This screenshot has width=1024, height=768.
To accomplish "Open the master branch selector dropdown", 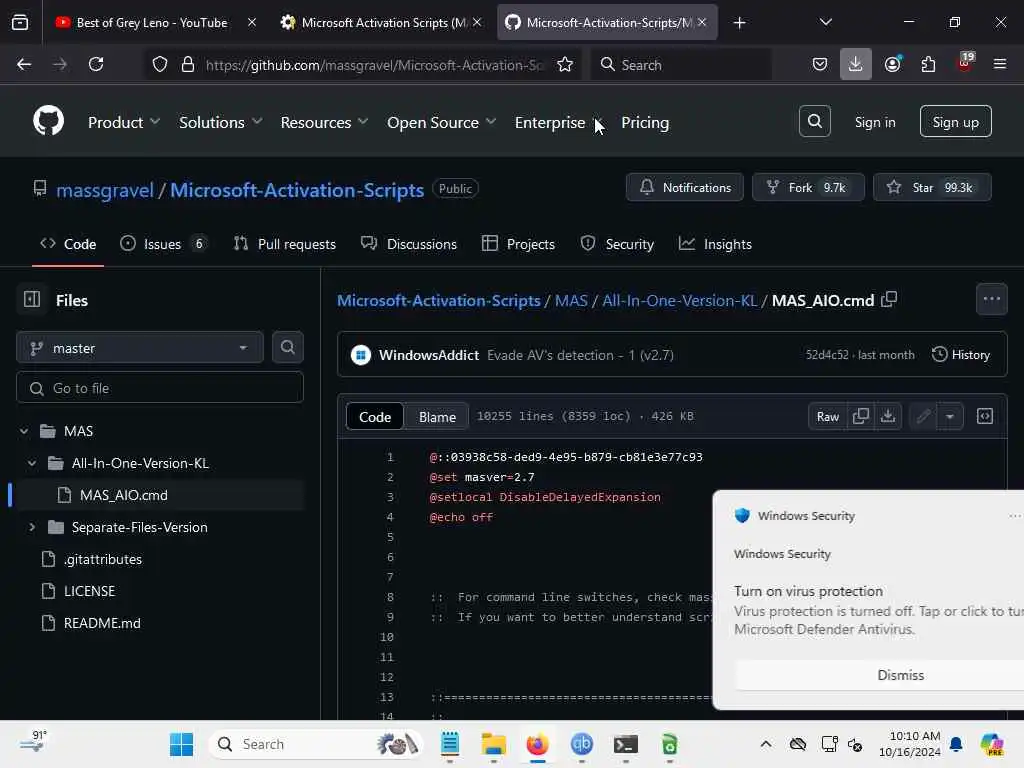I will (140, 347).
